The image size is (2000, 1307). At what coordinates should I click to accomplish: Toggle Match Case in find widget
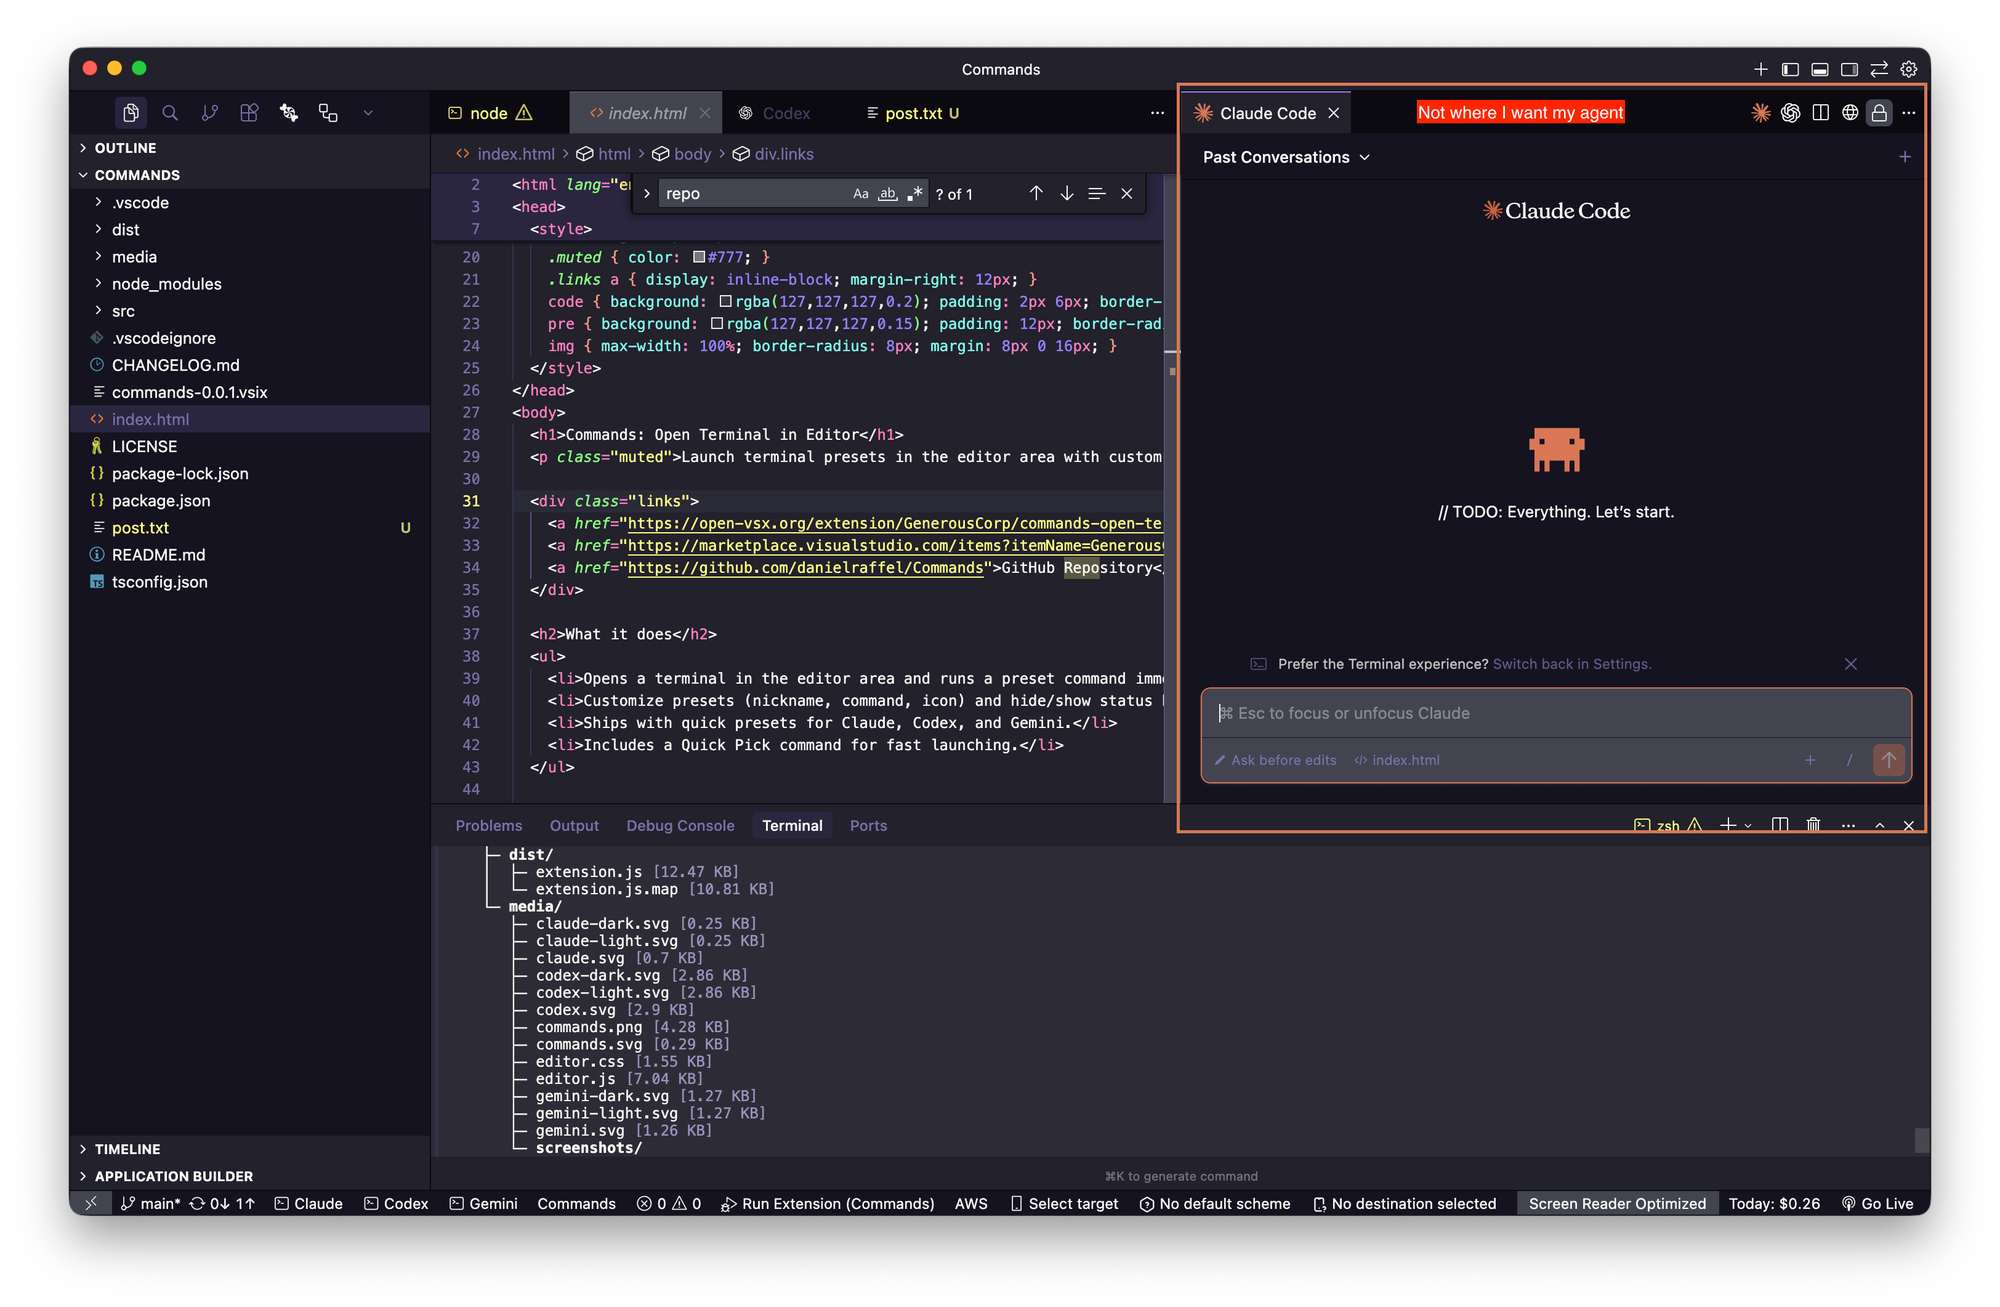coord(860,194)
